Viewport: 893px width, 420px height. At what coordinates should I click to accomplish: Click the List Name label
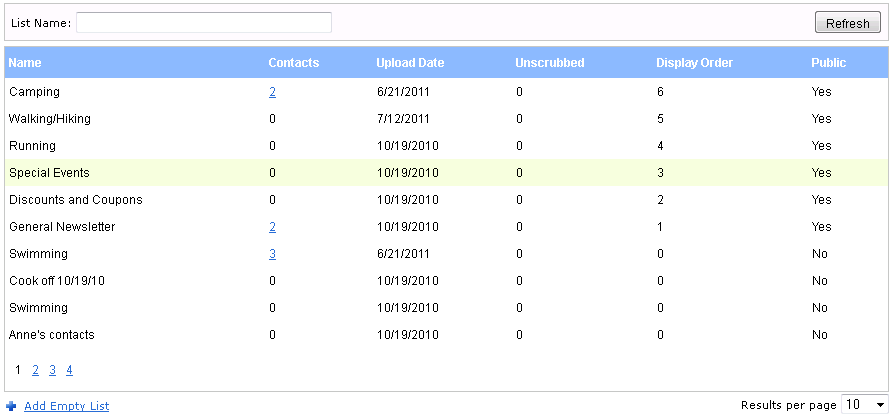41,23
